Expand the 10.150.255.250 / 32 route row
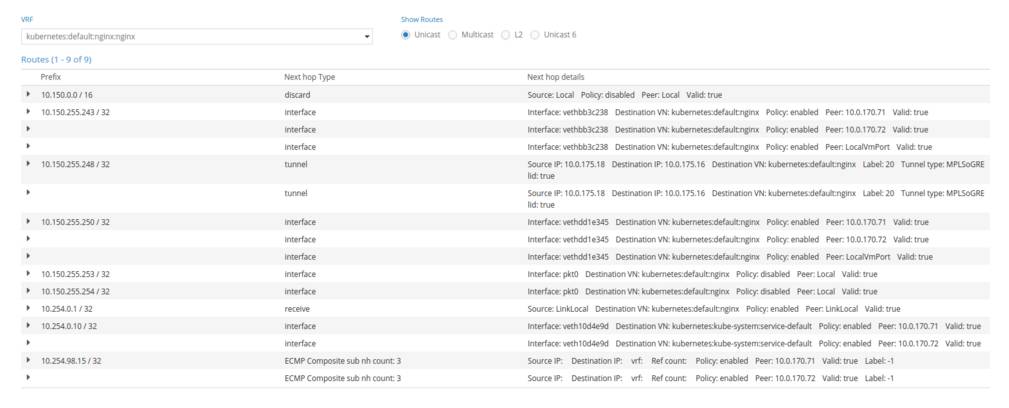The height and width of the screenshot is (408, 1009). (x=28, y=222)
